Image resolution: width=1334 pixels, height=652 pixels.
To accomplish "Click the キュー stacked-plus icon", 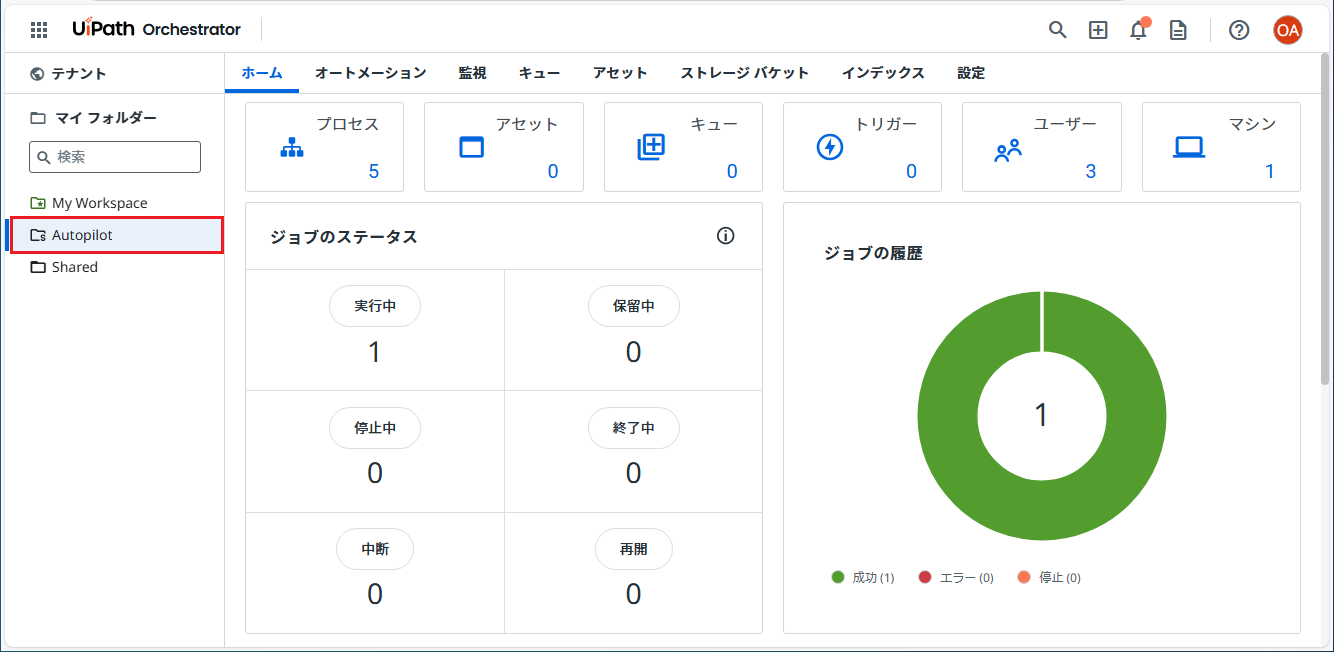I will (x=651, y=147).
